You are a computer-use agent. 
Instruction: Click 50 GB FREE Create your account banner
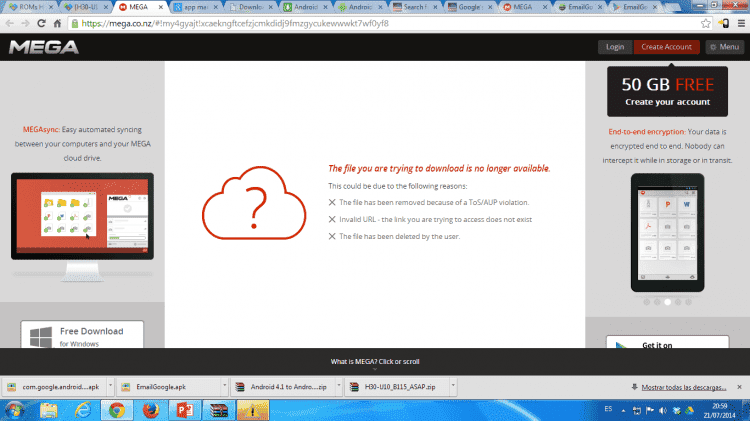(667, 91)
